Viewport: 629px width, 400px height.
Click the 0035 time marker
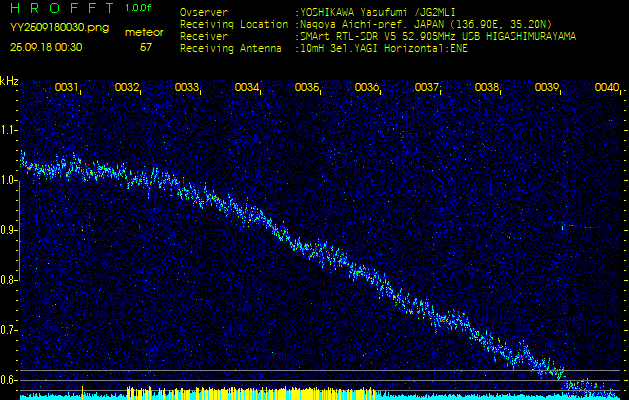[307, 88]
